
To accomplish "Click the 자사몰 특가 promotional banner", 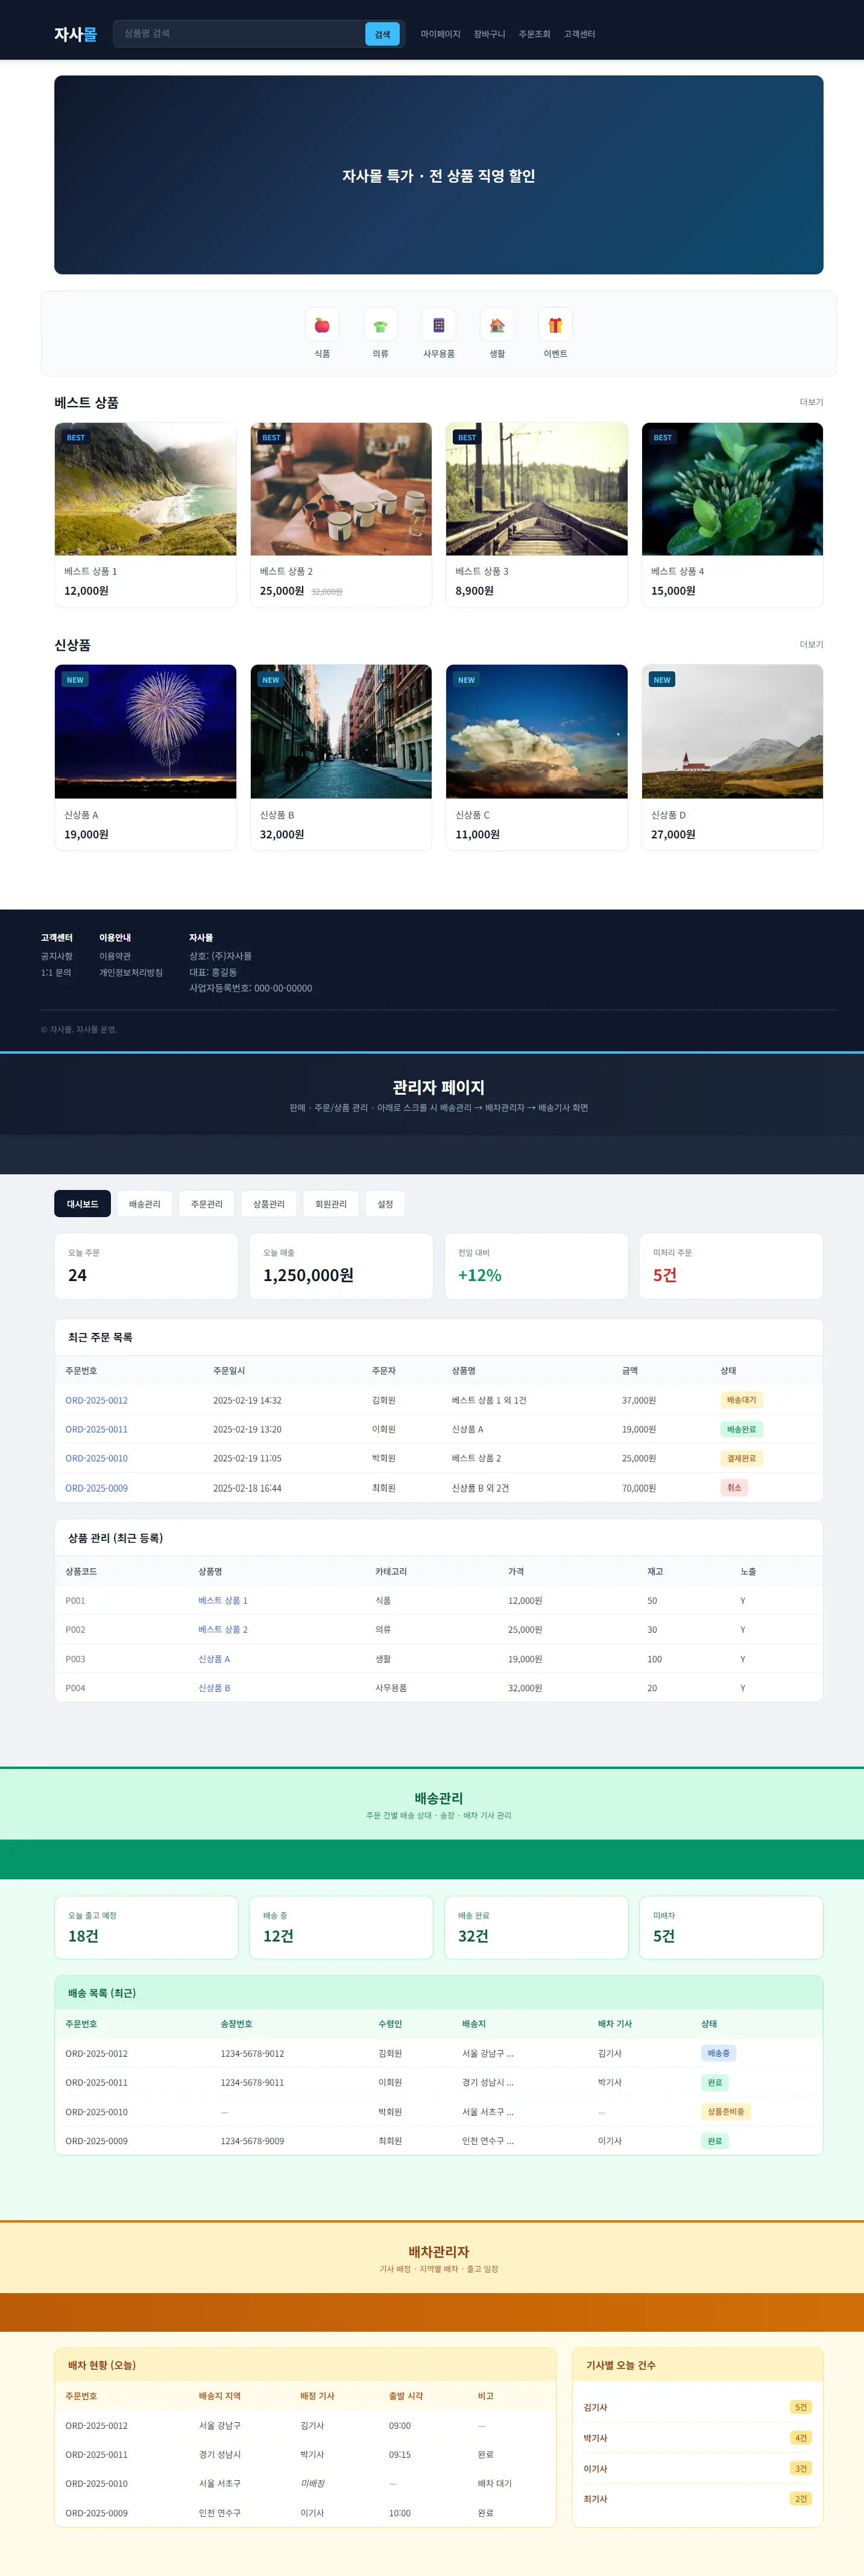I will [438, 175].
